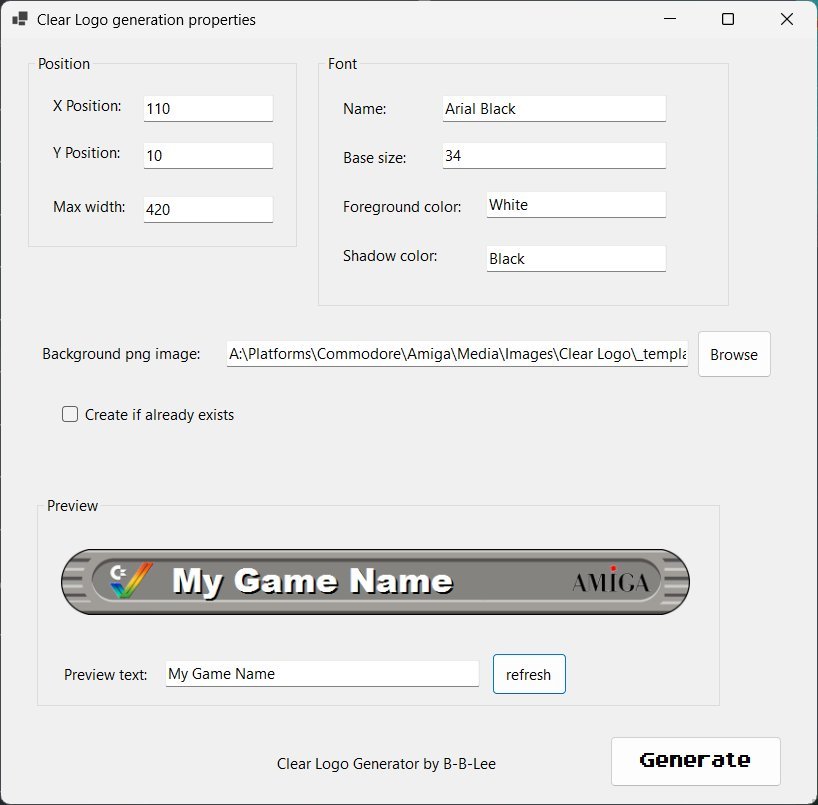Viewport: 818px width, 805px height.
Task: Click the Shadow color field showing Black
Action: pos(576,259)
